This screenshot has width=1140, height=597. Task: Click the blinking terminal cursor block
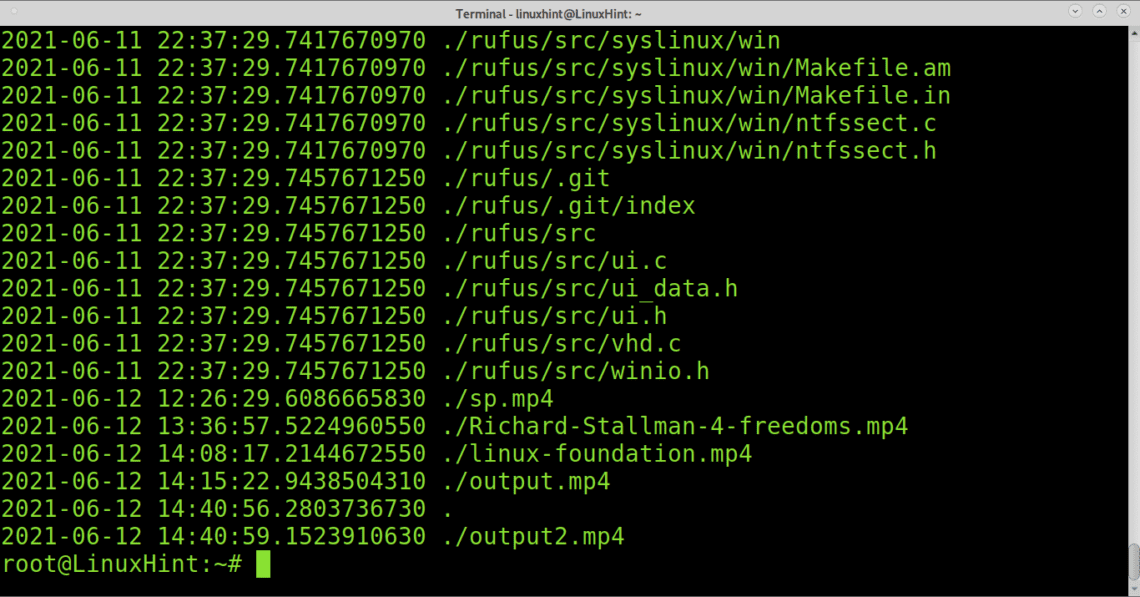tap(264, 563)
